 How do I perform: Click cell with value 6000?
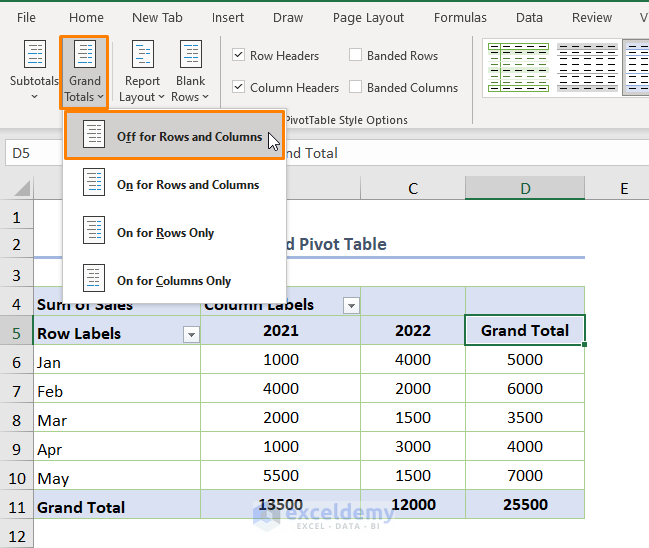[525, 388]
